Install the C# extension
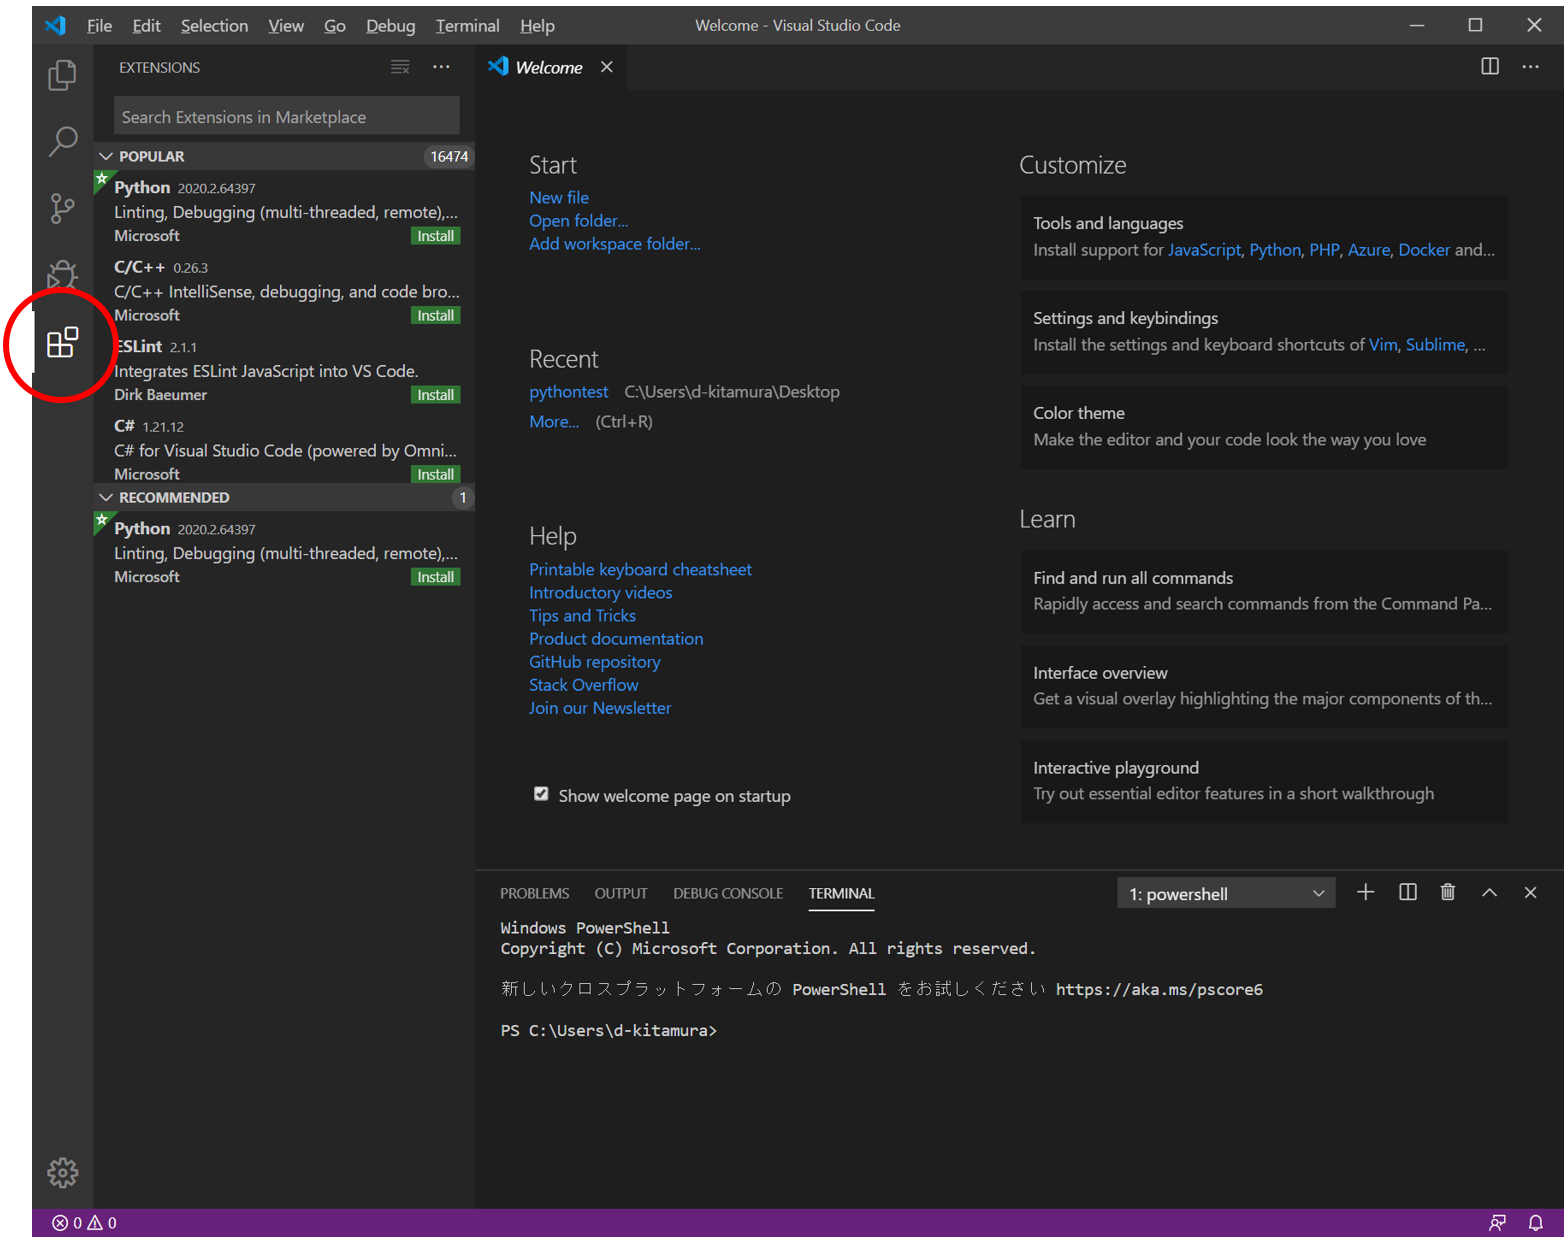Viewport: 1568px width, 1241px height. 436,474
